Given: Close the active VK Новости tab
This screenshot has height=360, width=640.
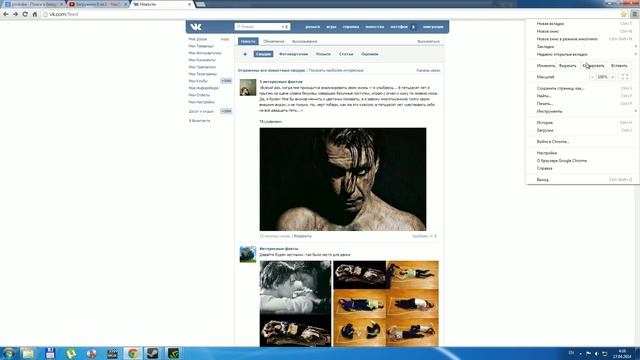Looking at the screenshot, I should (x=189, y=4).
